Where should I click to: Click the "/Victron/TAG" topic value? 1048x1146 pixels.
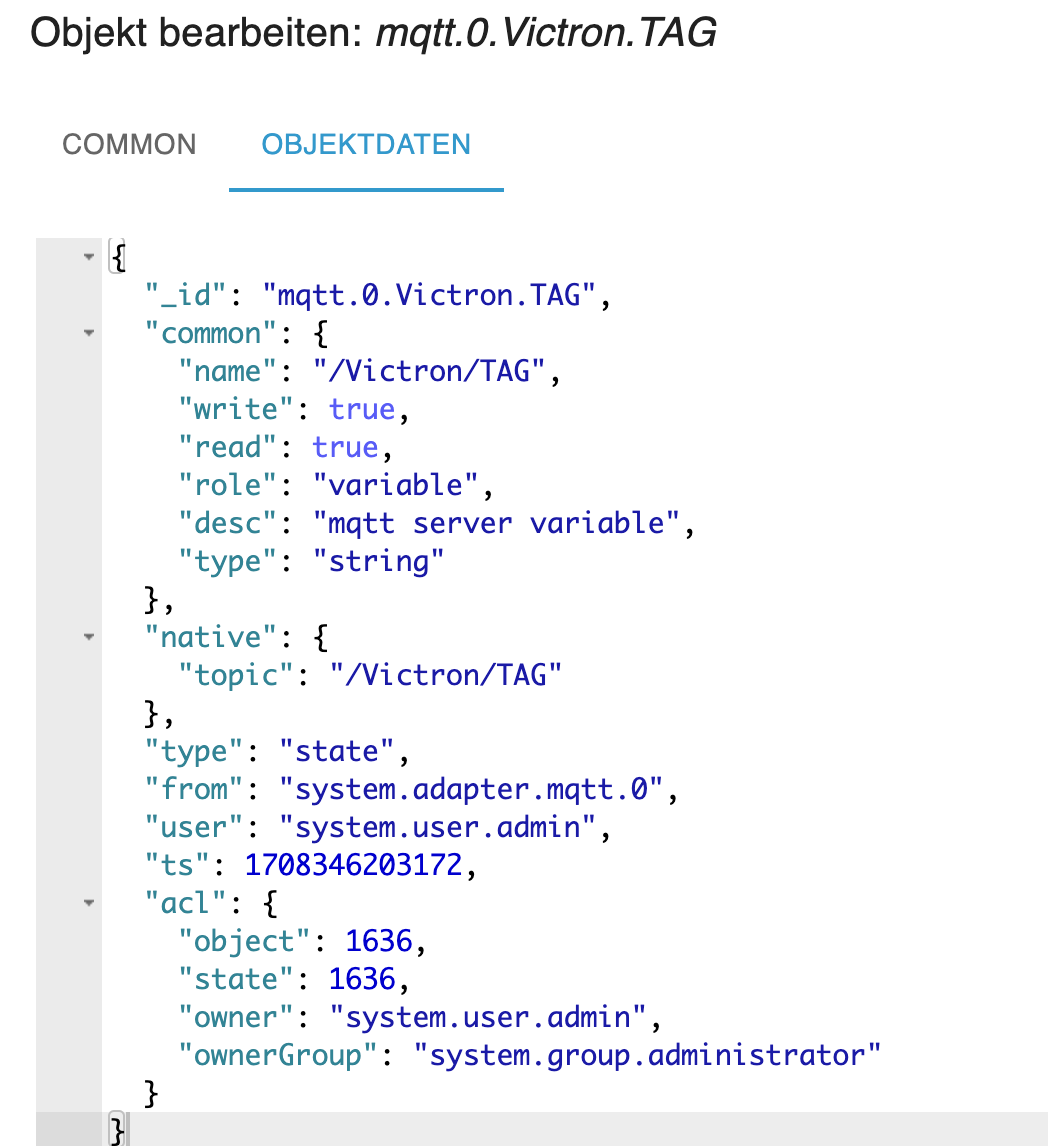[446, 675]
